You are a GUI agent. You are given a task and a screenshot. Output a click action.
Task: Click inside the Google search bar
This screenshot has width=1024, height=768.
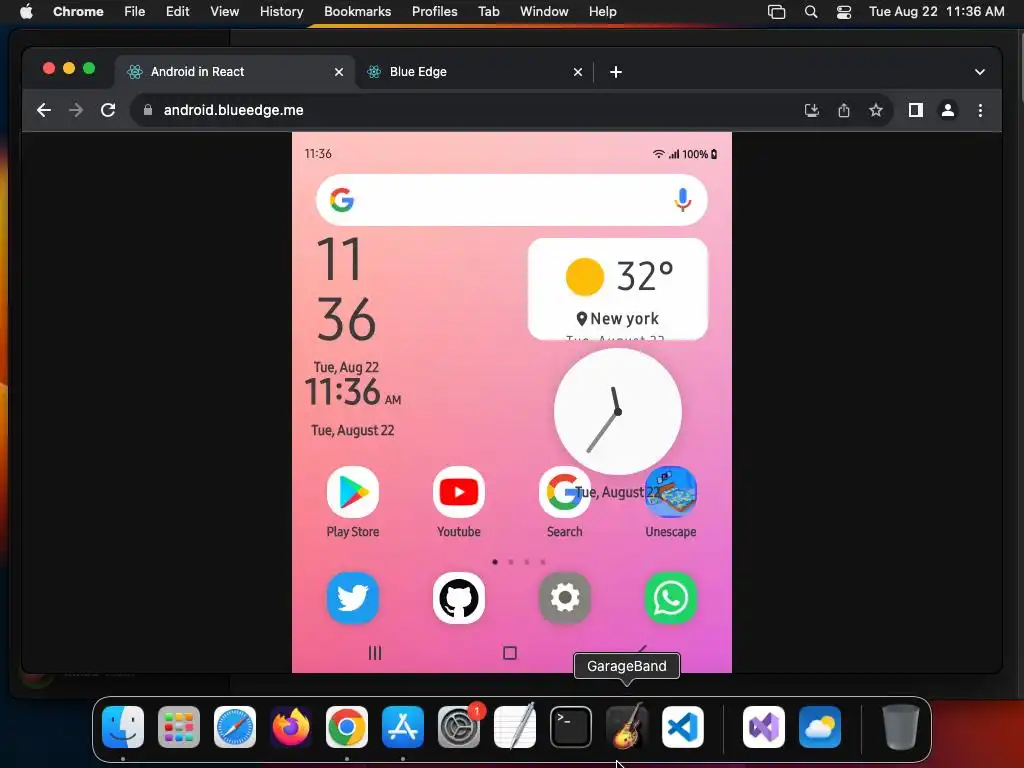512,200
